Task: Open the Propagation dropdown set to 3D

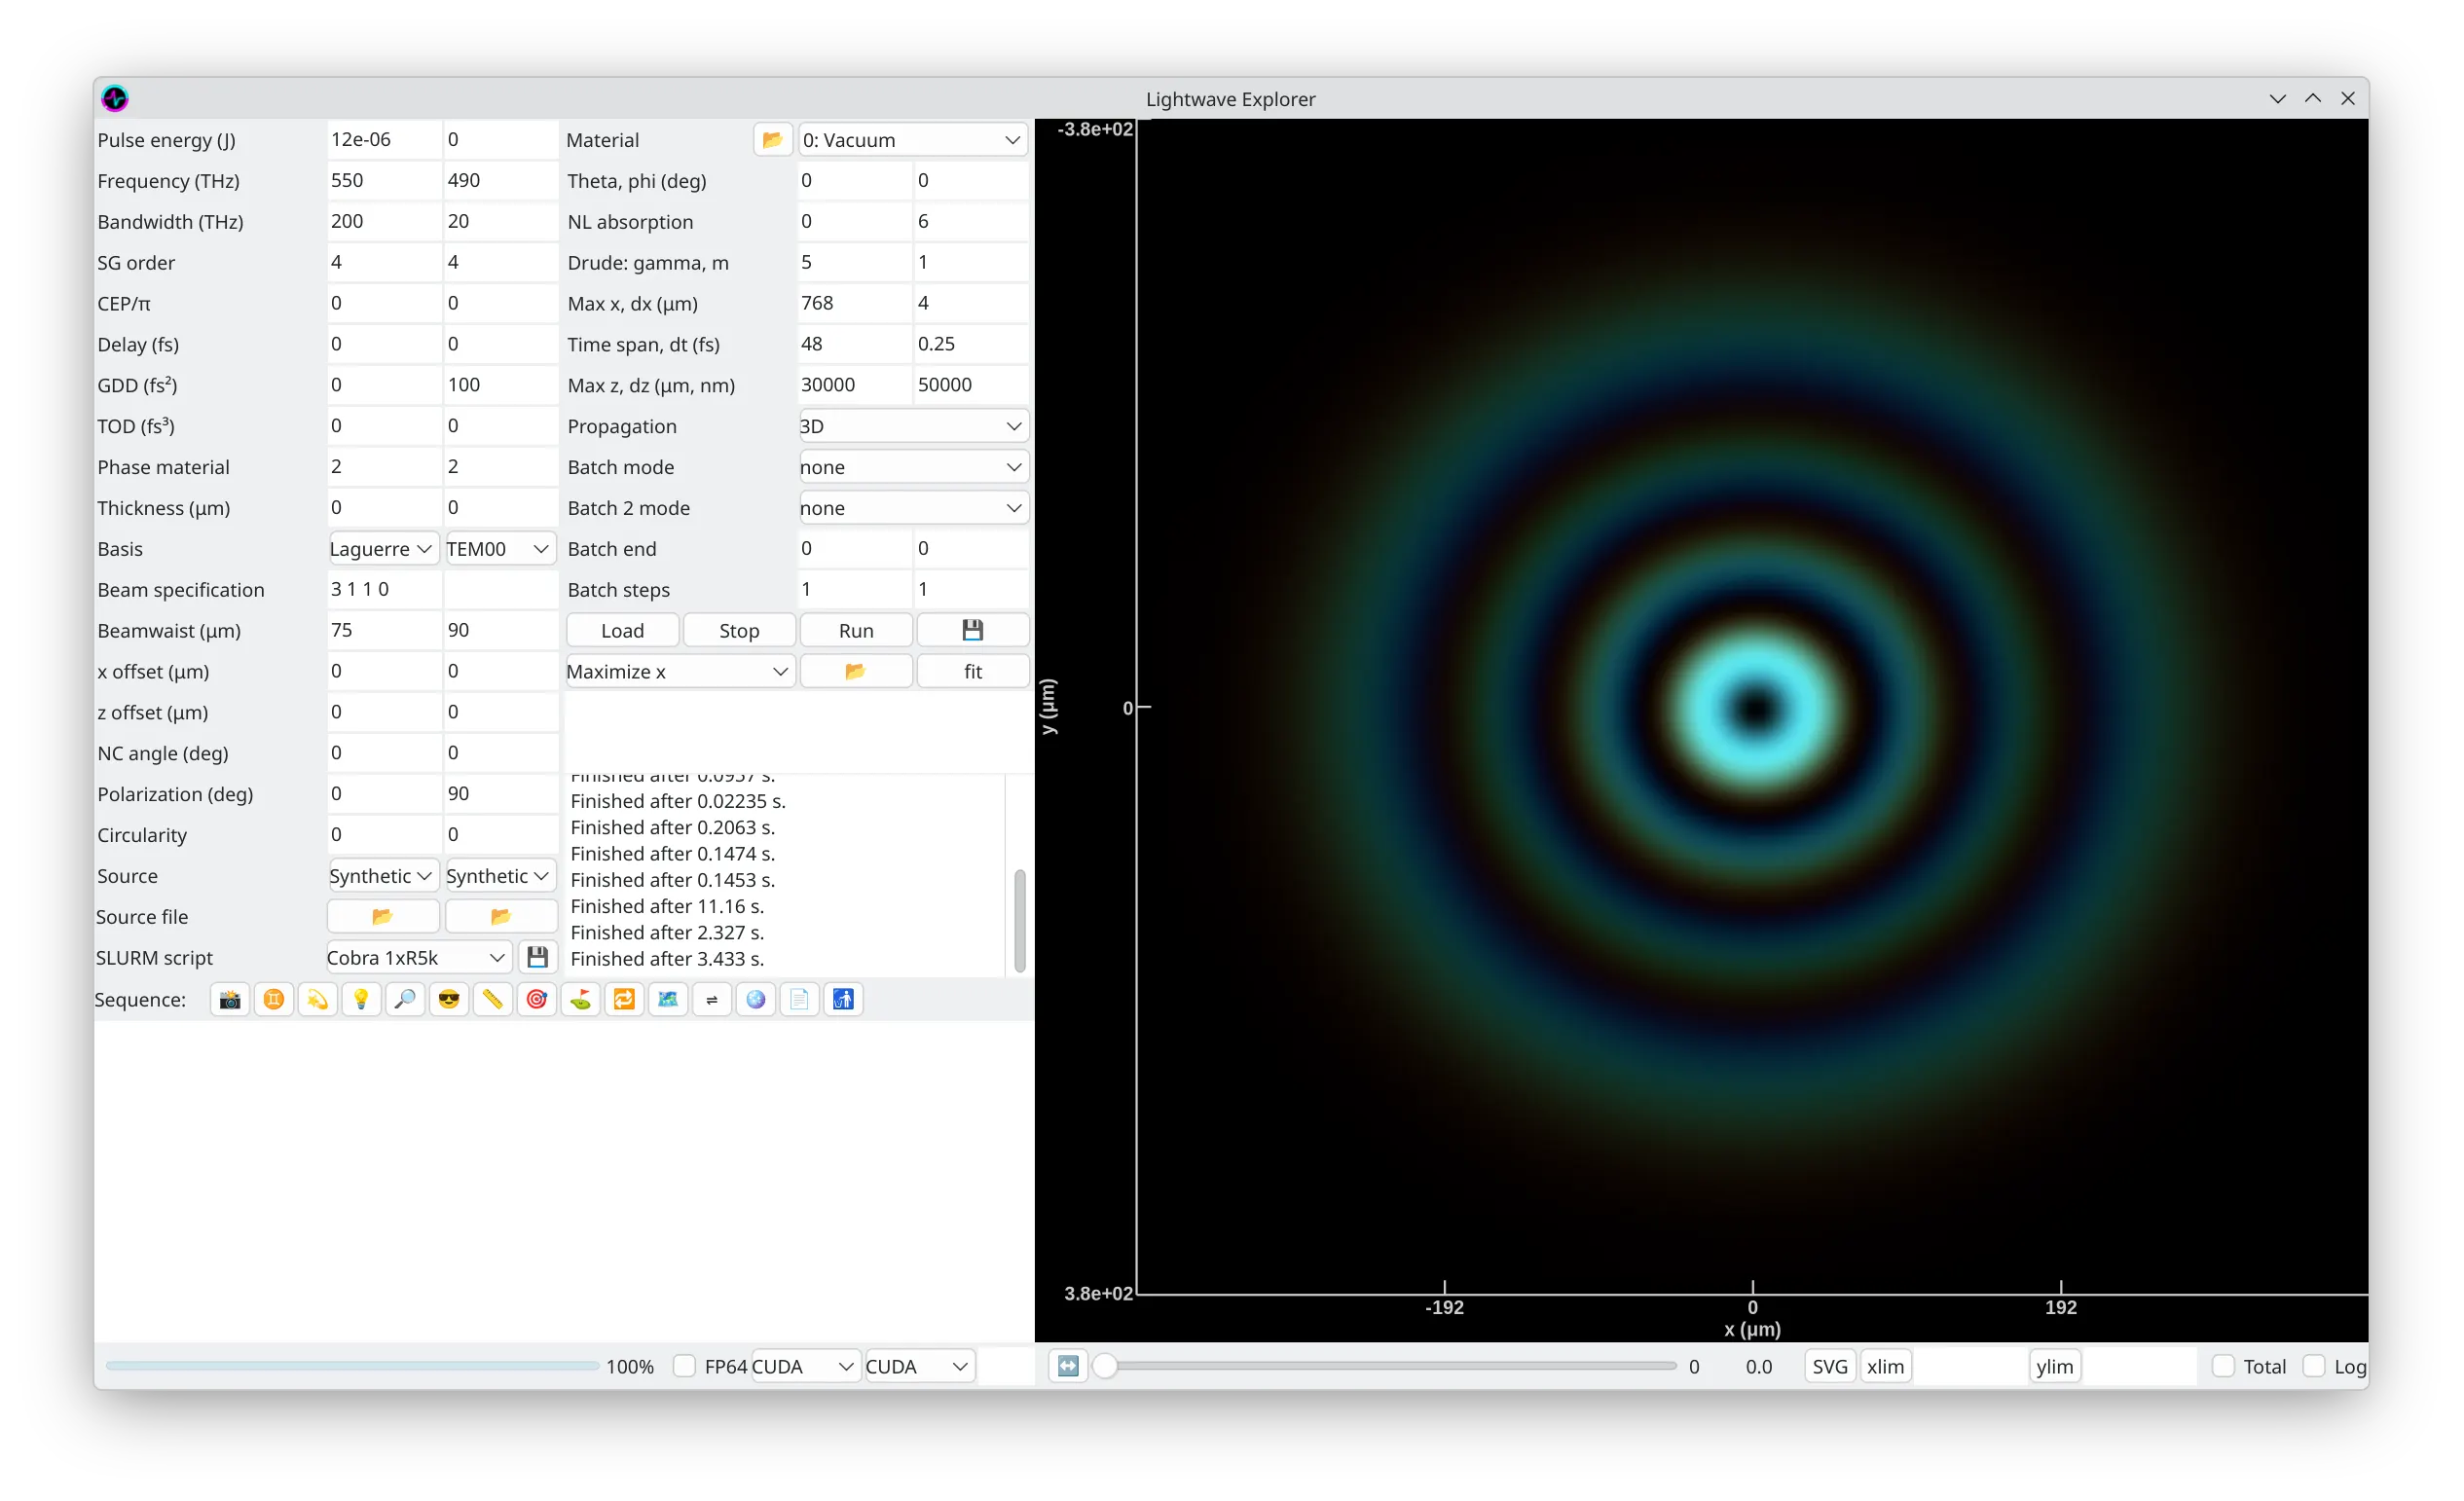Action: 913,426
